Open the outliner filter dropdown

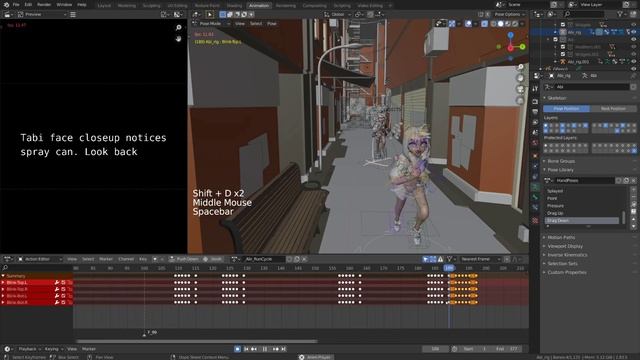pyautogui.click(x=622, y=14)
